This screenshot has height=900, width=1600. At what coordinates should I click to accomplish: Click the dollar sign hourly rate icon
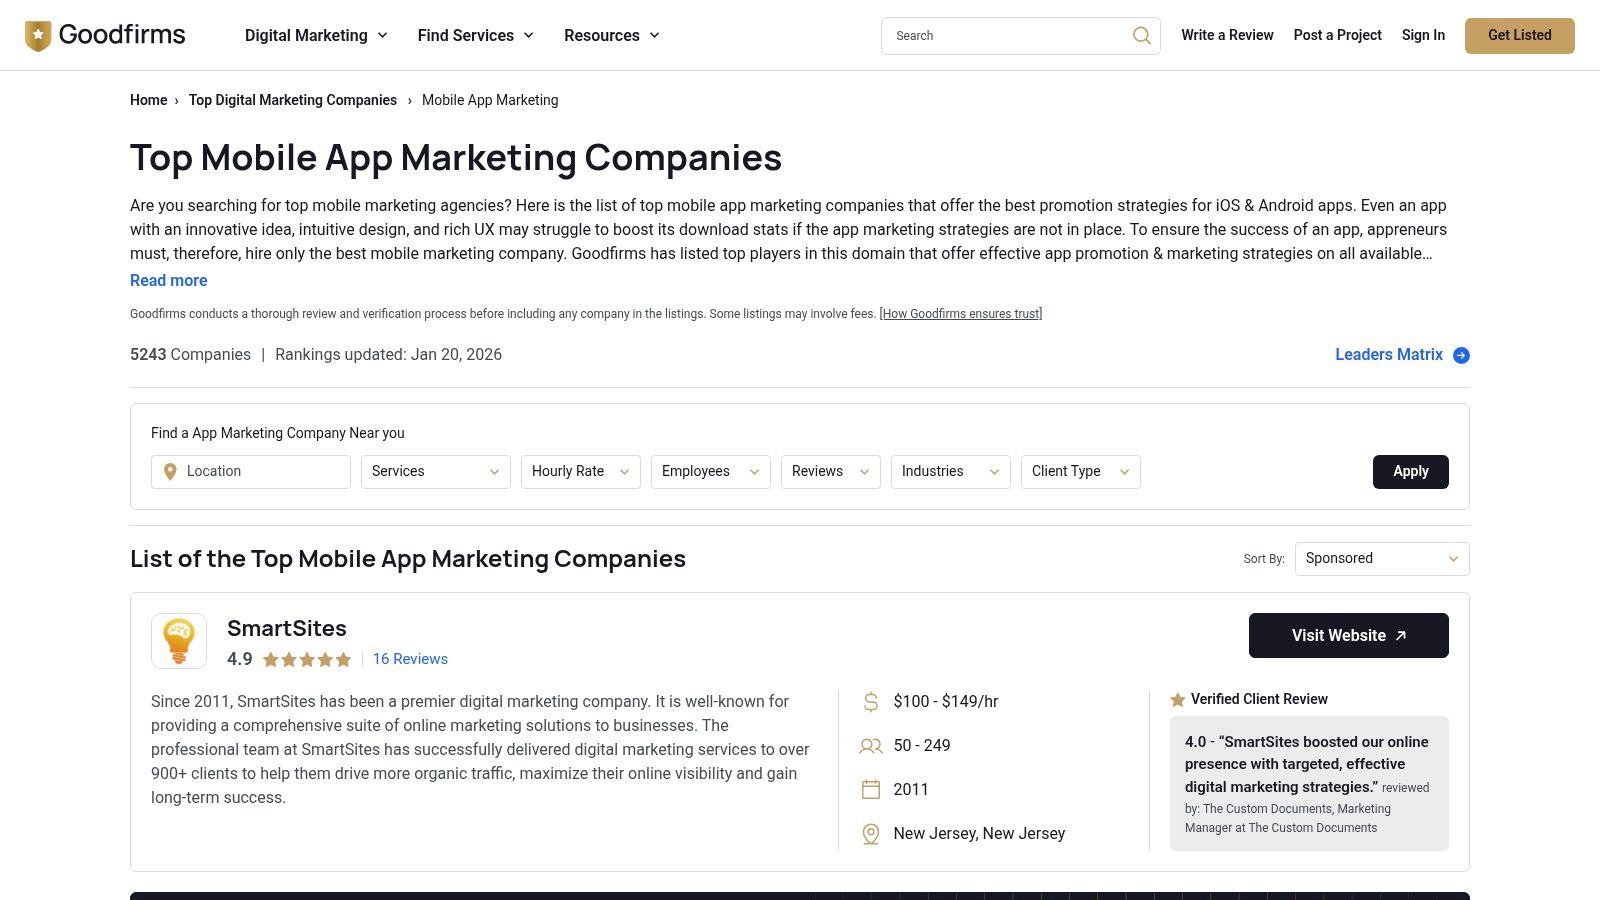(871, 702)
